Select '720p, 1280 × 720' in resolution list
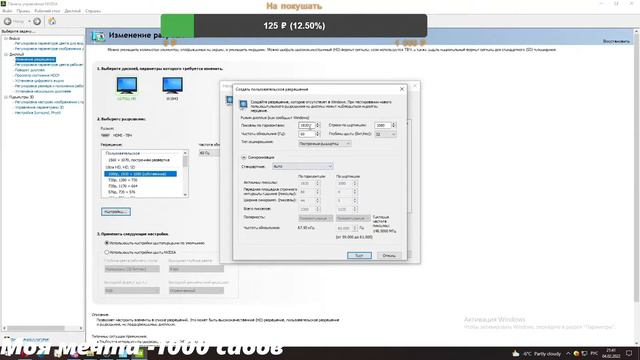 click(123, 180)
